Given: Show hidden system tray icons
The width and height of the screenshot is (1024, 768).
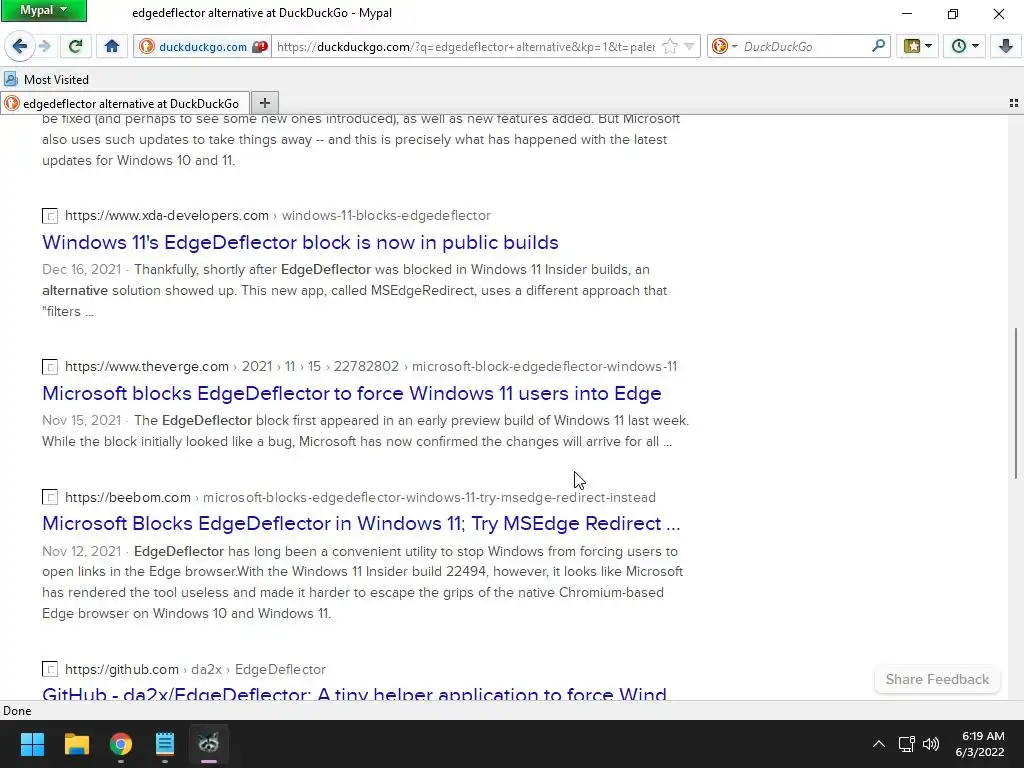Looking at the screenshot, I should [879, 744].
